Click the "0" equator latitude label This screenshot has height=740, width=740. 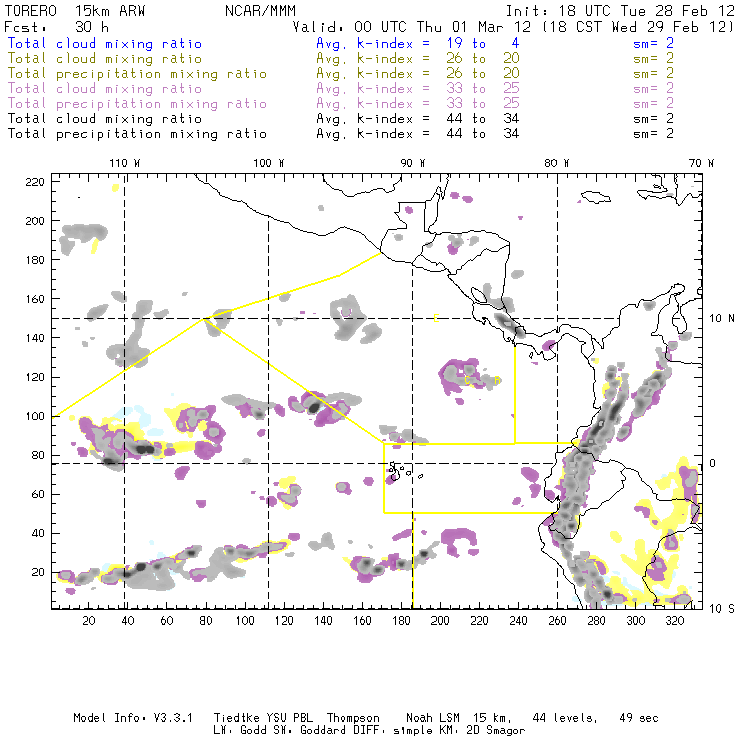coord(712,464)
